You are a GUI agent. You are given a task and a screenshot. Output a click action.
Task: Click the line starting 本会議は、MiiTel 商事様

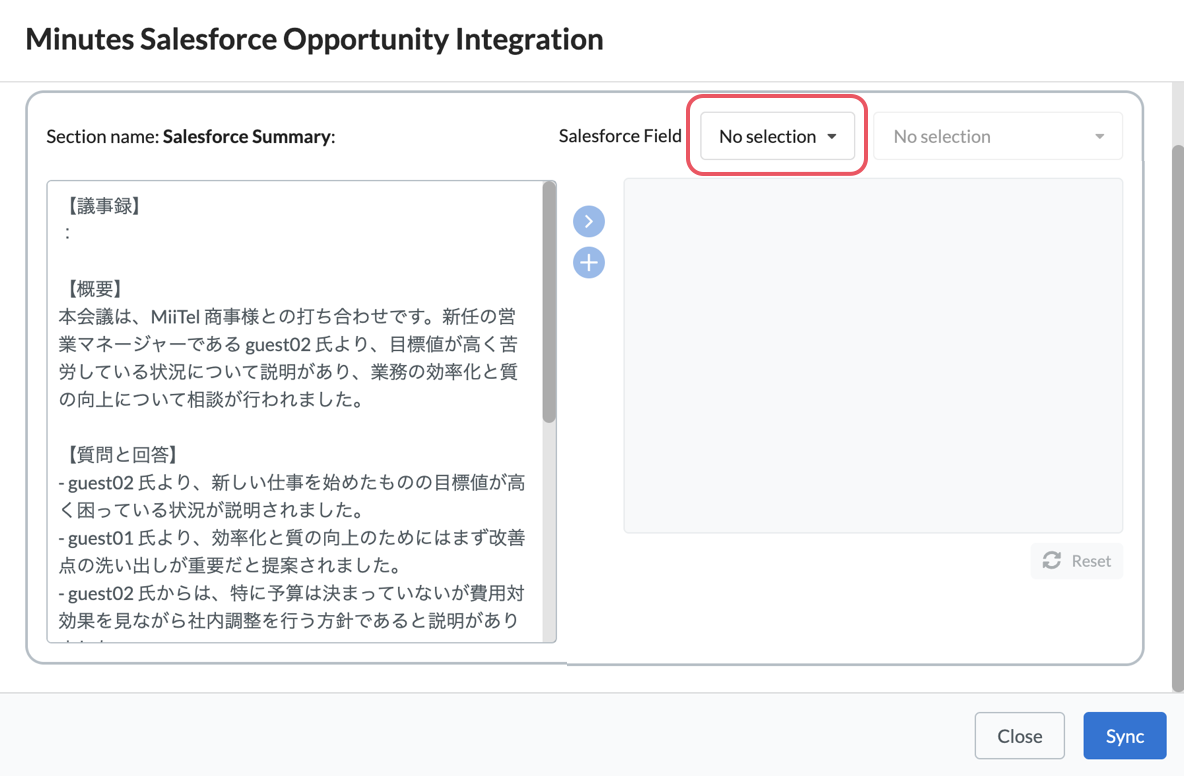[x=288, y=316]
